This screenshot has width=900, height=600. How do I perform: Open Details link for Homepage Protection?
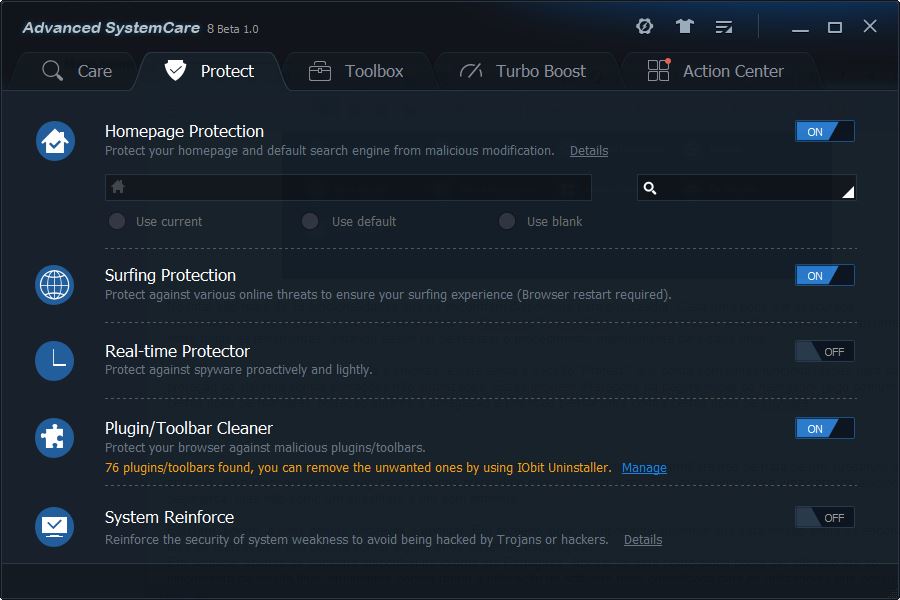tap(589, 151)
